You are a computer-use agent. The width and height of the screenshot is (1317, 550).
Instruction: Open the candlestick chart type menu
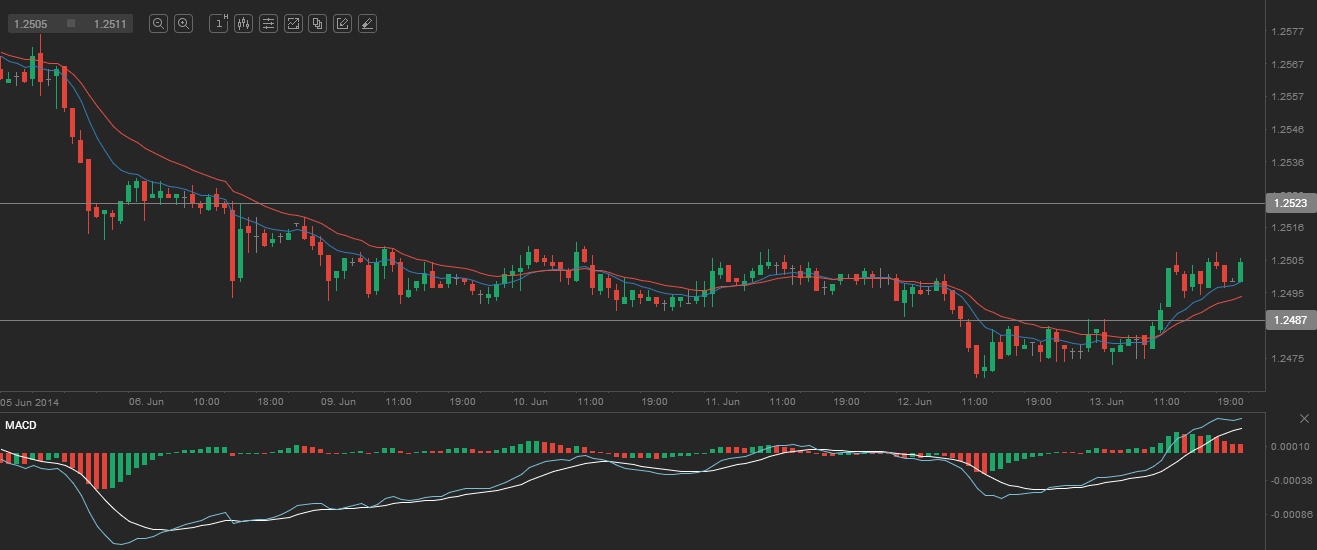pos(243,23)
